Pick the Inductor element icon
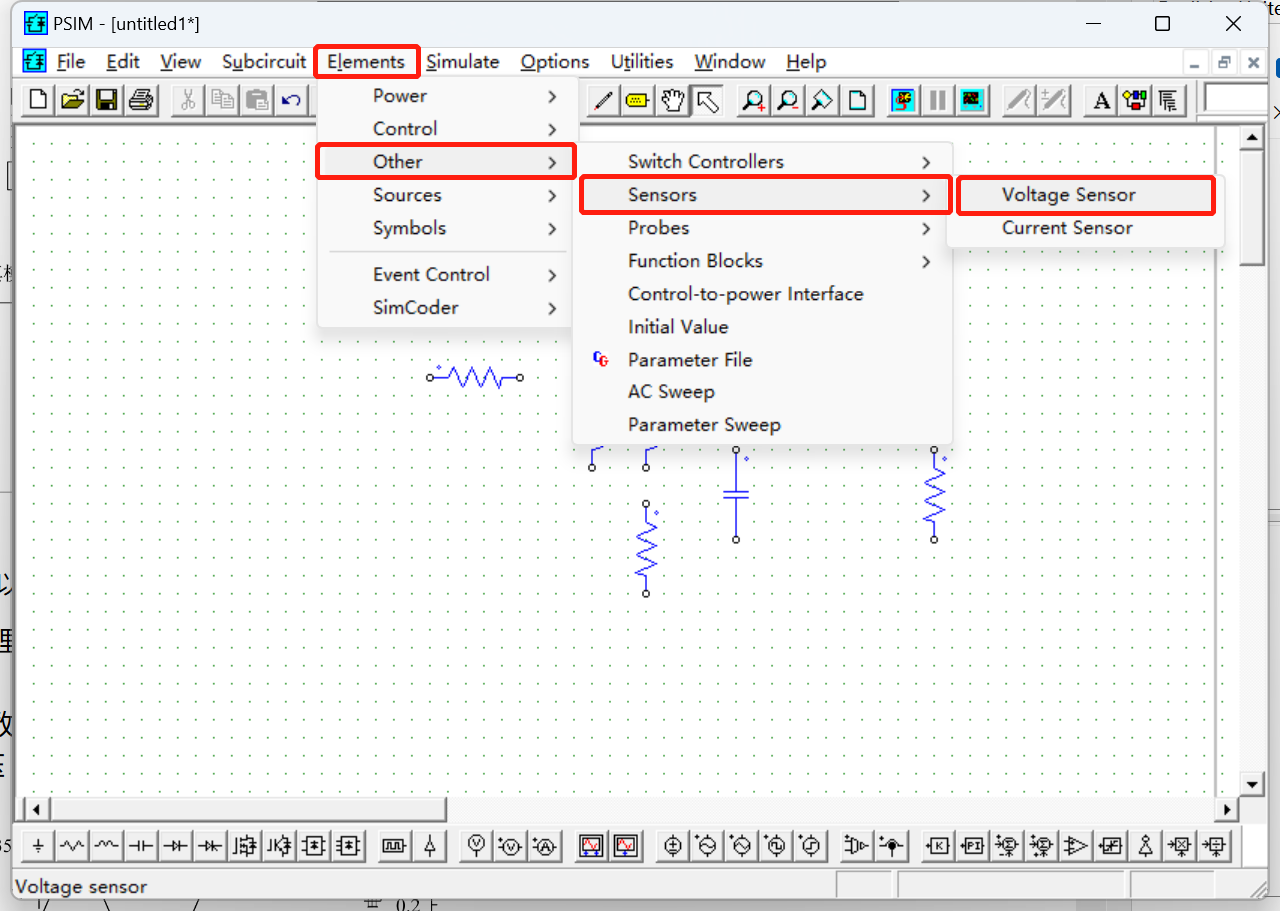The image size is (1280, 911). [x=107, y=846]
